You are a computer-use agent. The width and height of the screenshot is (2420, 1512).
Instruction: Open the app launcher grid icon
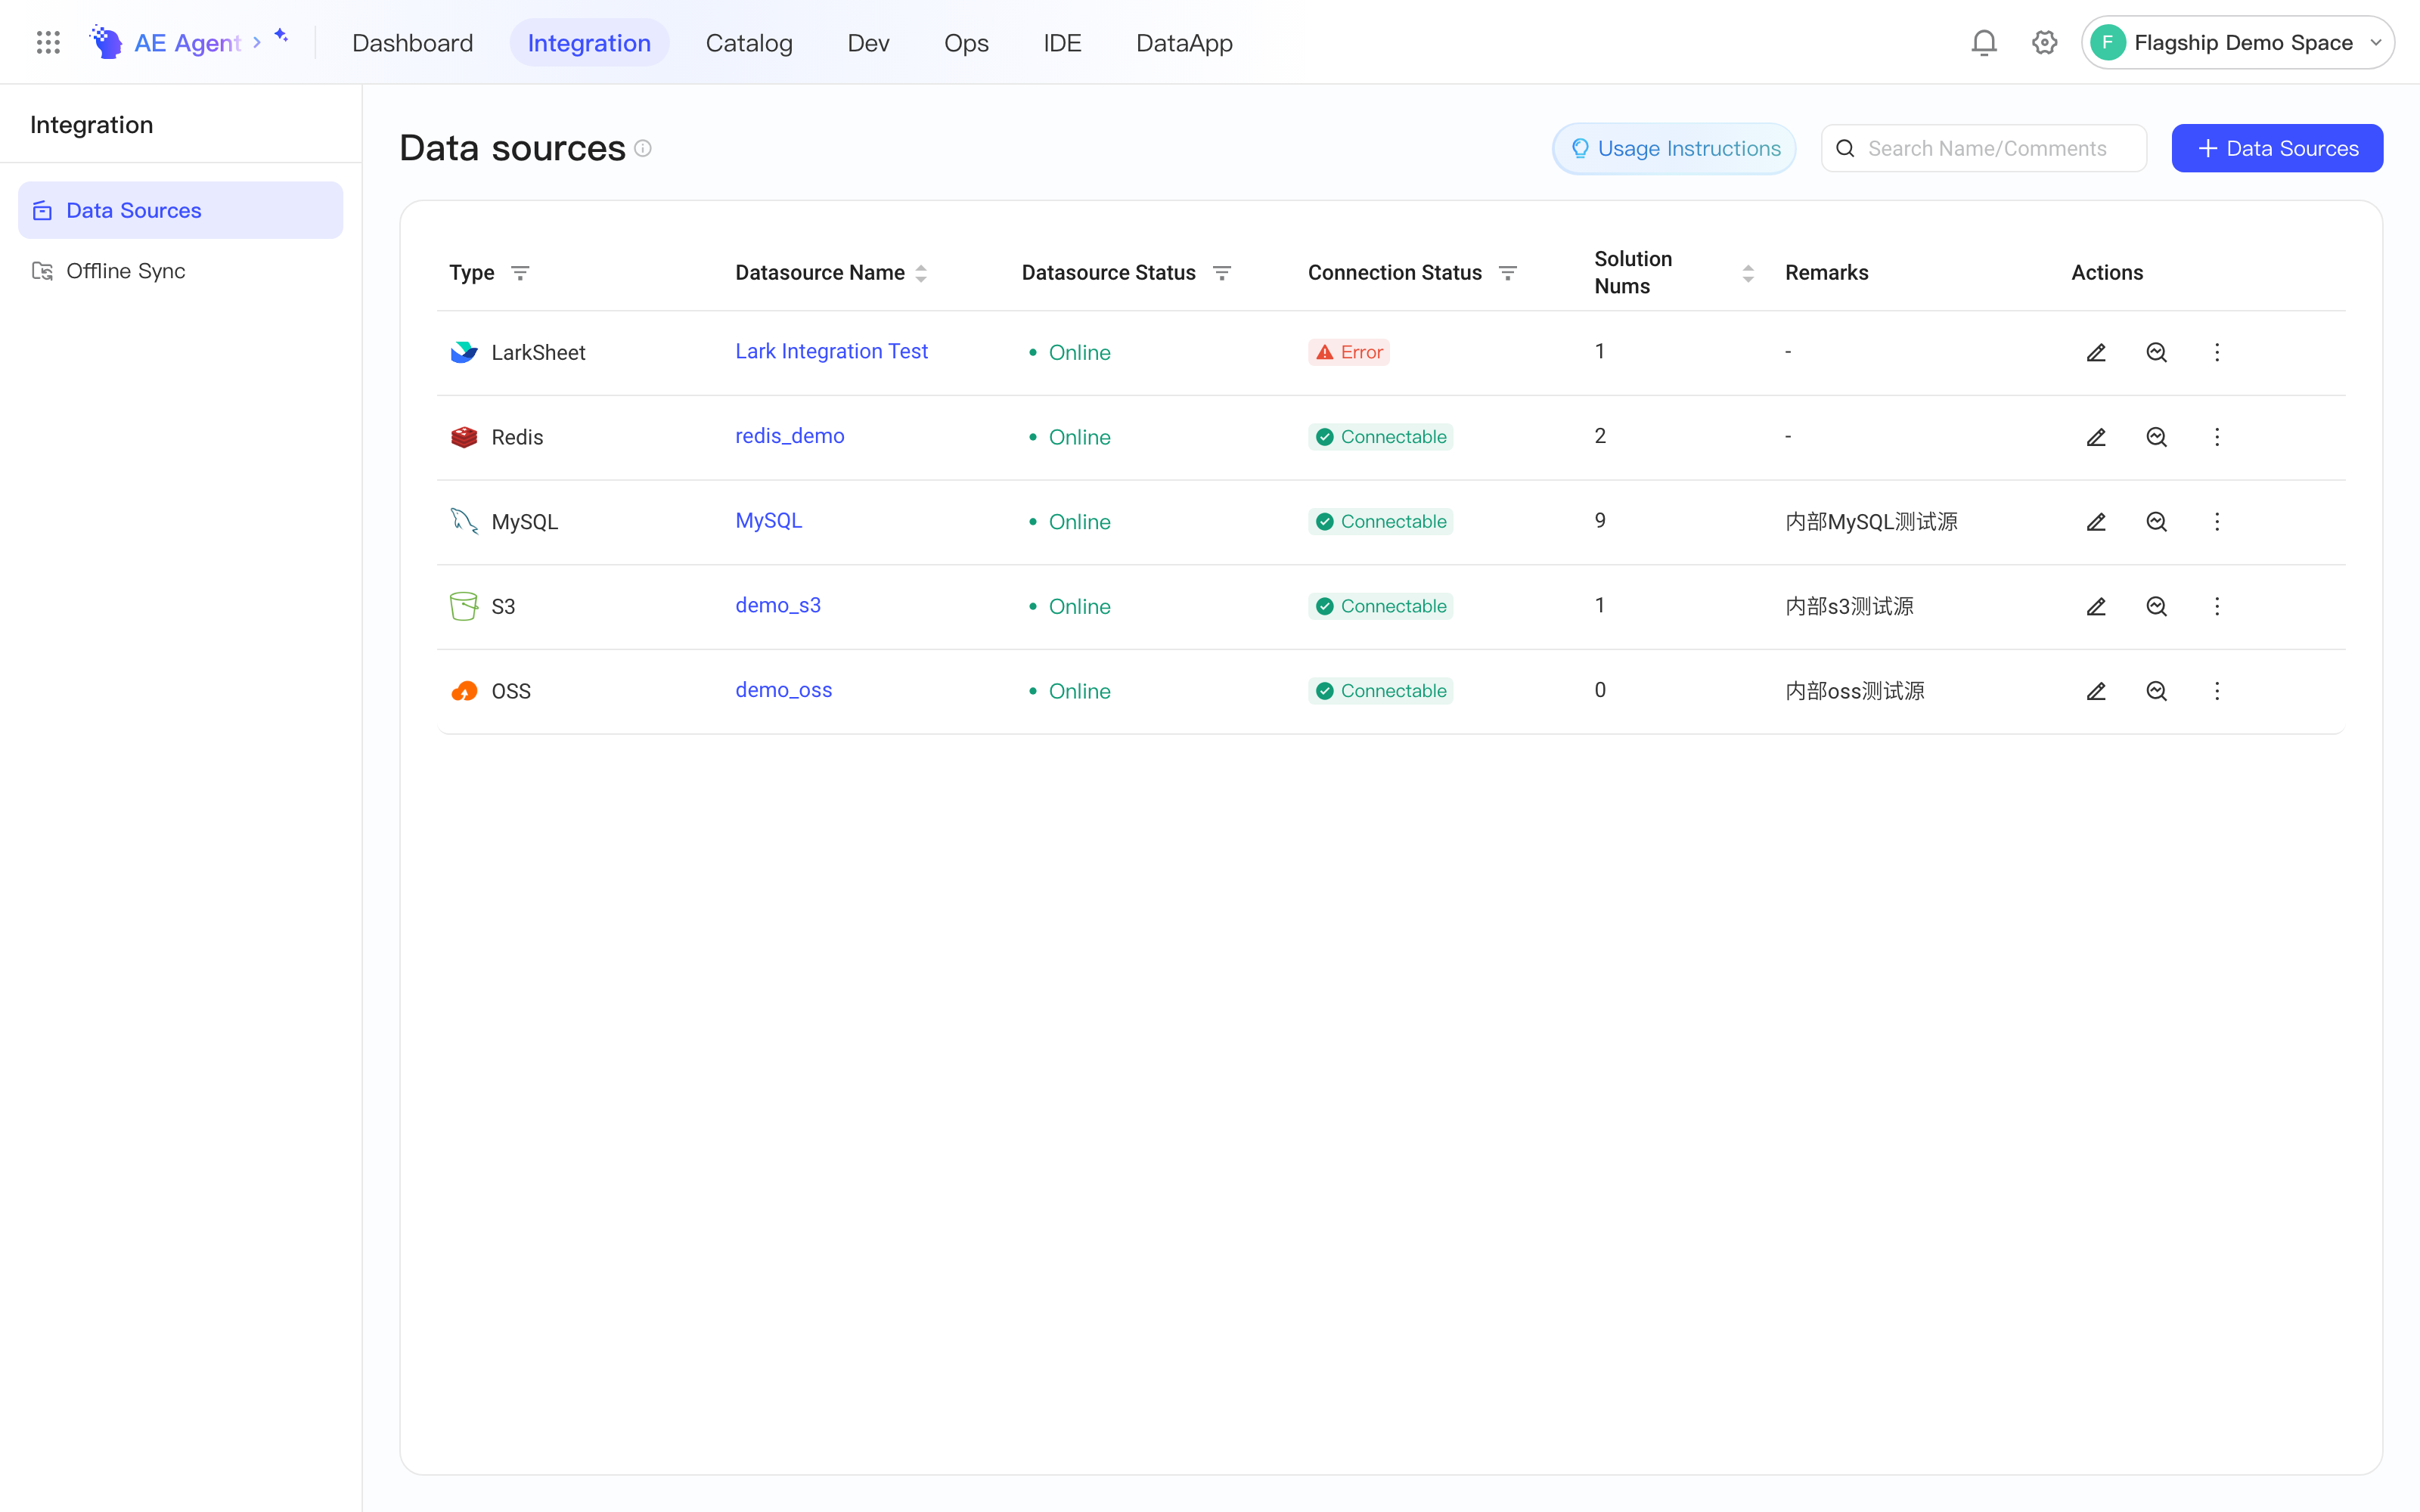coord(48,42)
